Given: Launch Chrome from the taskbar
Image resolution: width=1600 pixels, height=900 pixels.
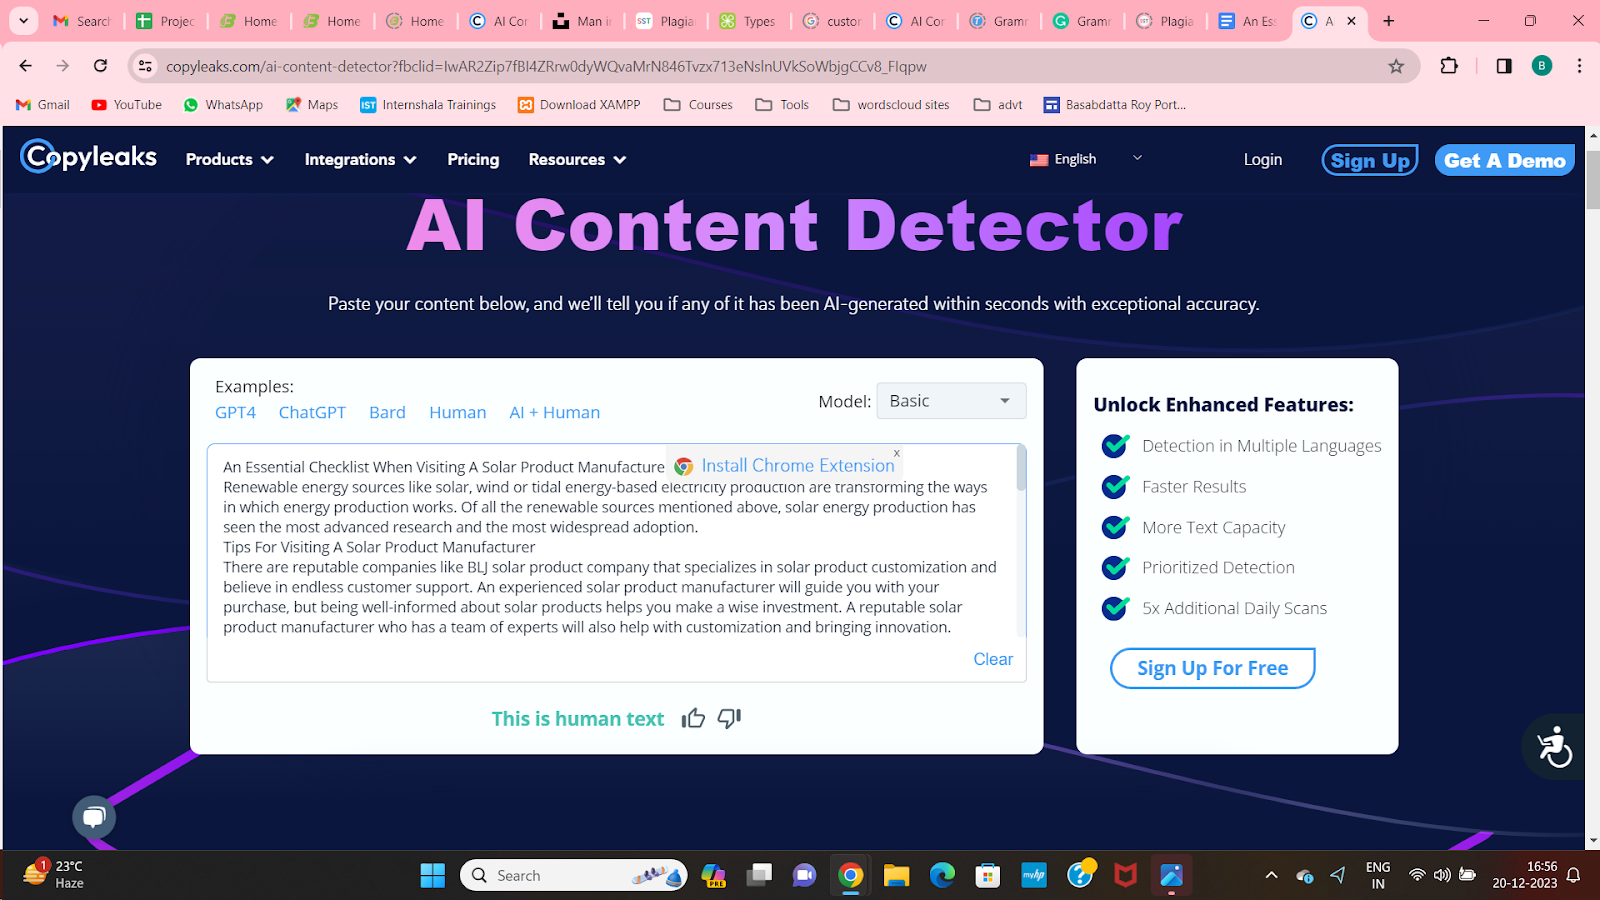Looking at the screenshot, I should coord(850,875).
